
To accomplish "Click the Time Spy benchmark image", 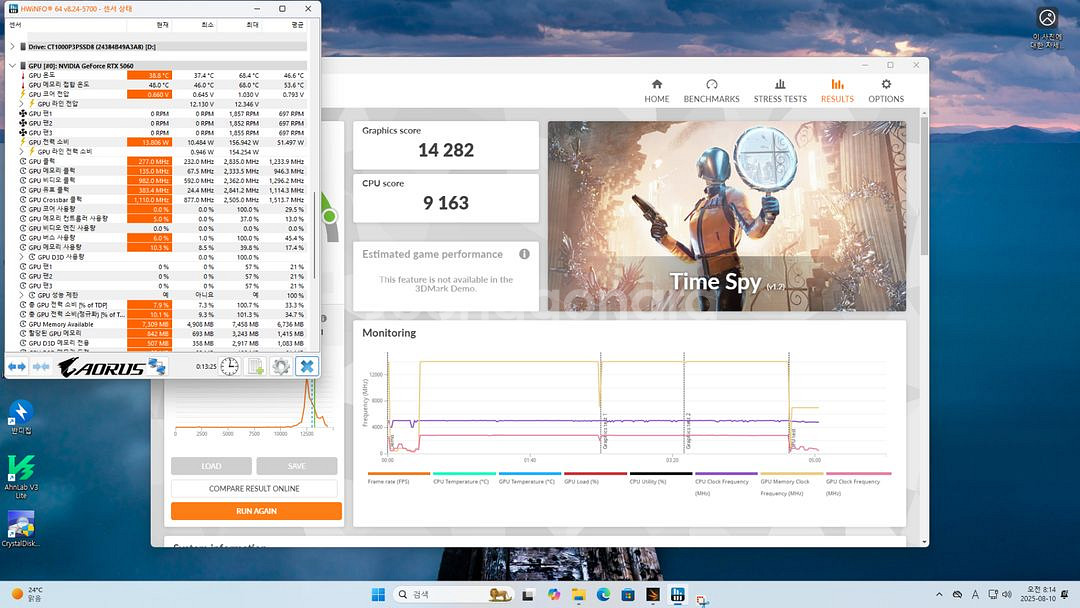I will tap(727, 216).
